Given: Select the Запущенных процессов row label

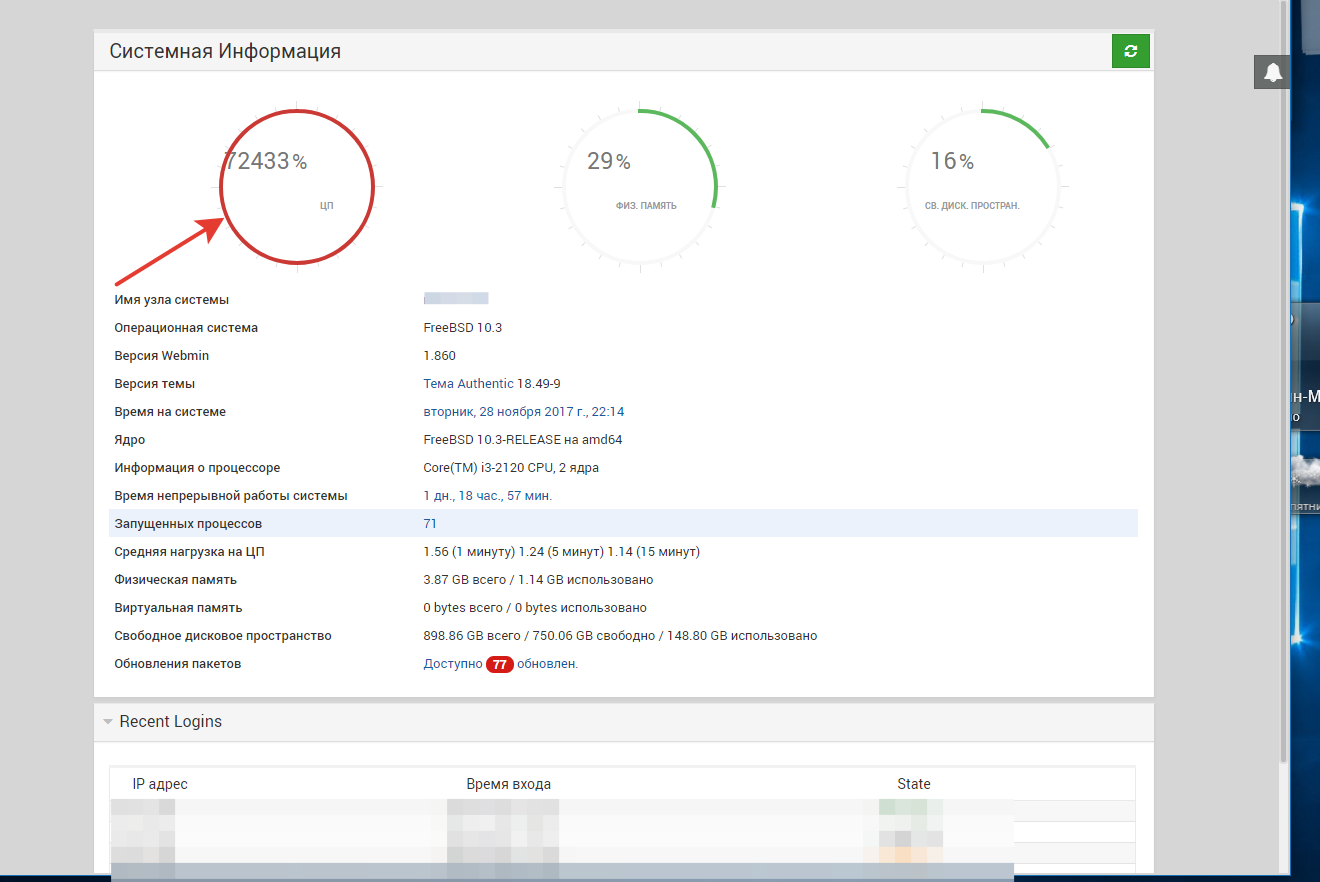Looking at the screenshot, I should click(x=188, y=524).
